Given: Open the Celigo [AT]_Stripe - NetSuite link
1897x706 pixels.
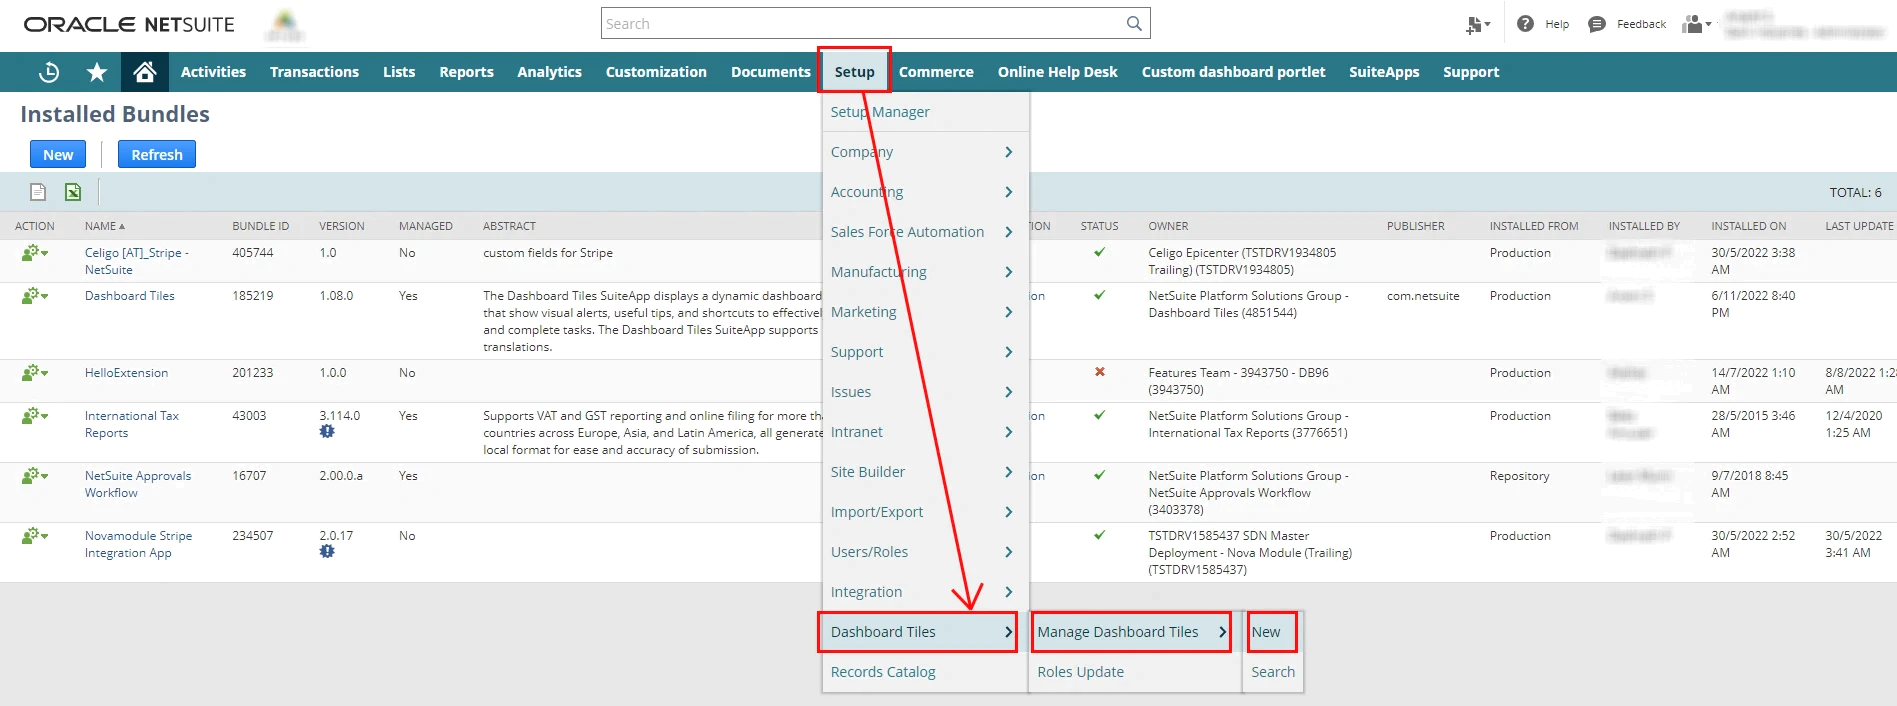Looking at the screenshot, I should click(x=137, y=261).
